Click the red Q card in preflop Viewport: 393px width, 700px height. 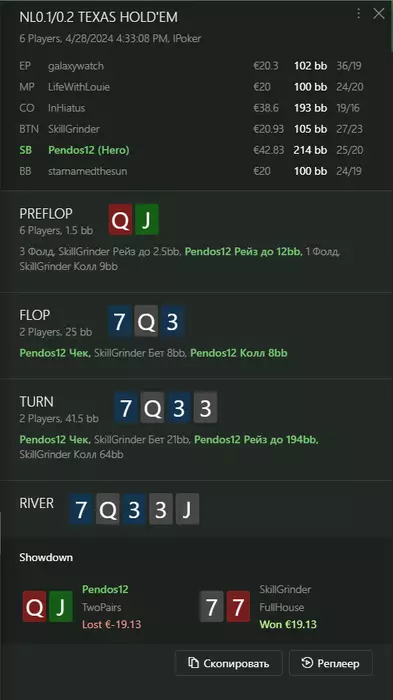pyautogui.click(x=121, y=220)
